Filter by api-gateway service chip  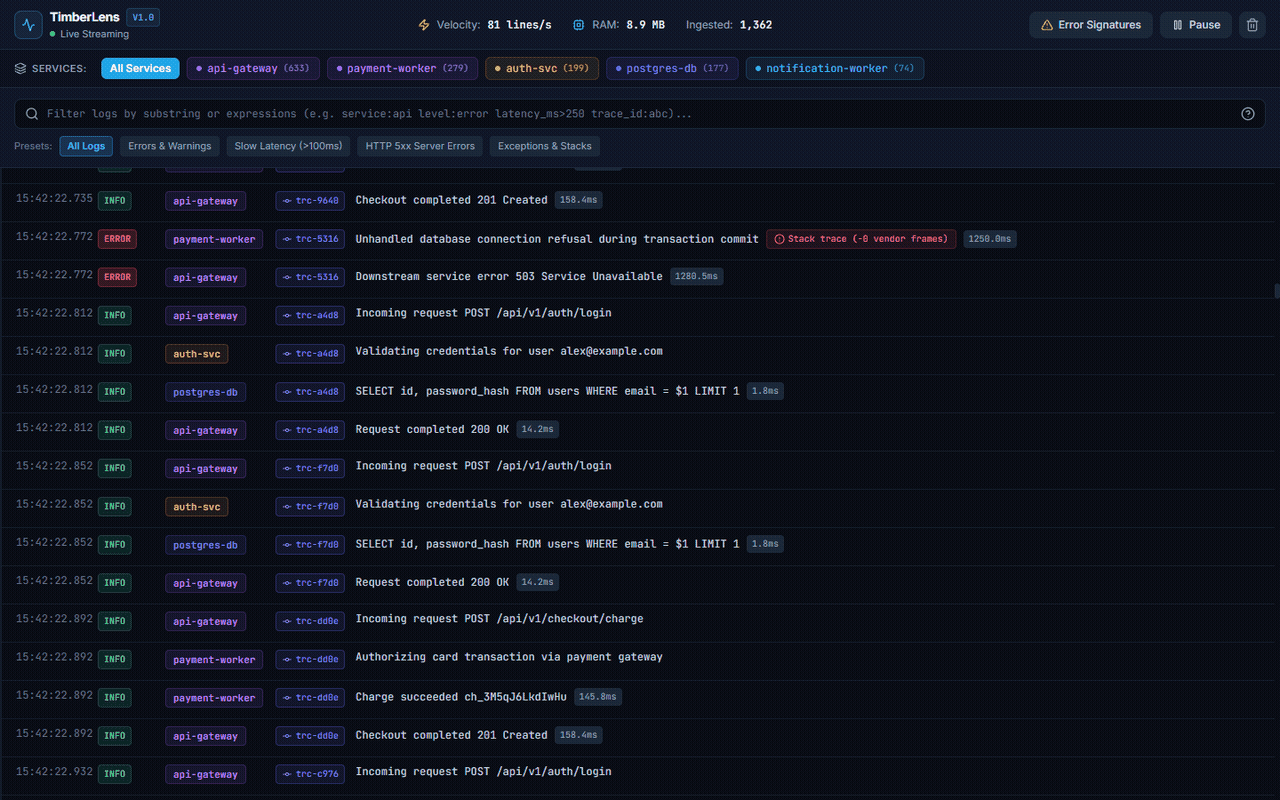tap(254, 68)
